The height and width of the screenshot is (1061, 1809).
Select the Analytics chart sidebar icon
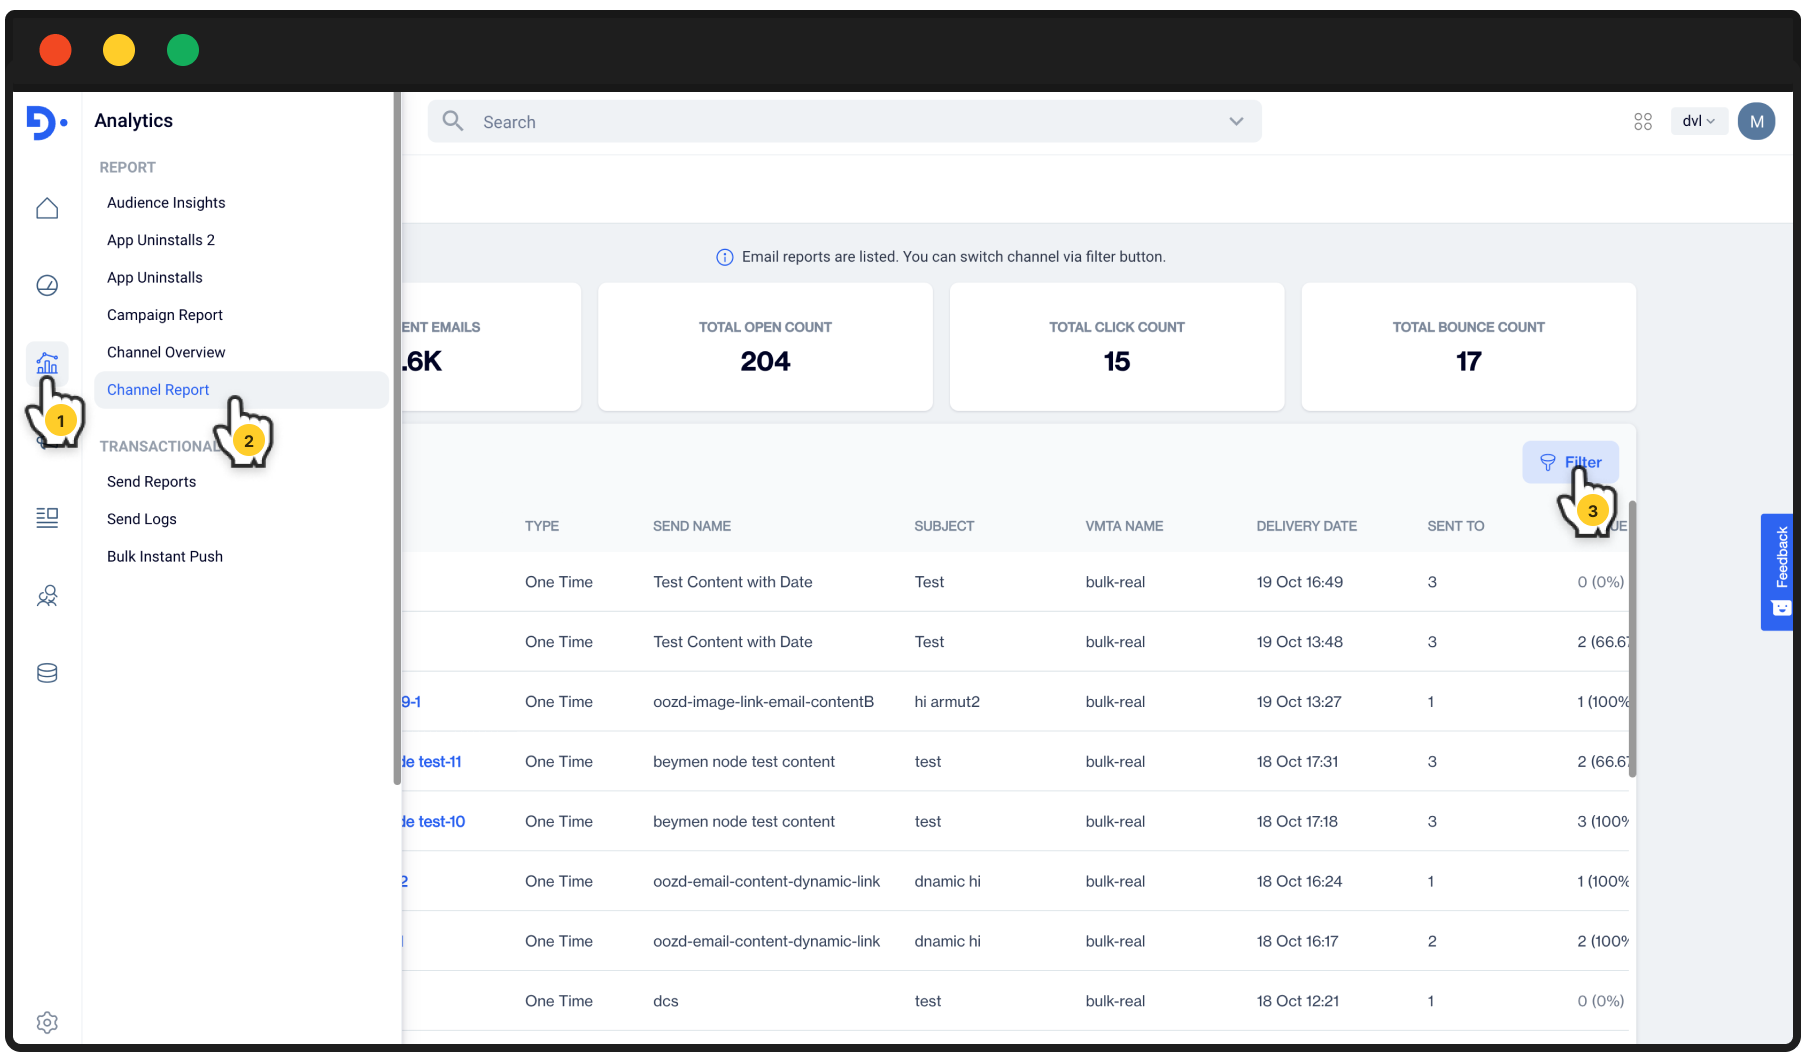click(x=47, y=363)
